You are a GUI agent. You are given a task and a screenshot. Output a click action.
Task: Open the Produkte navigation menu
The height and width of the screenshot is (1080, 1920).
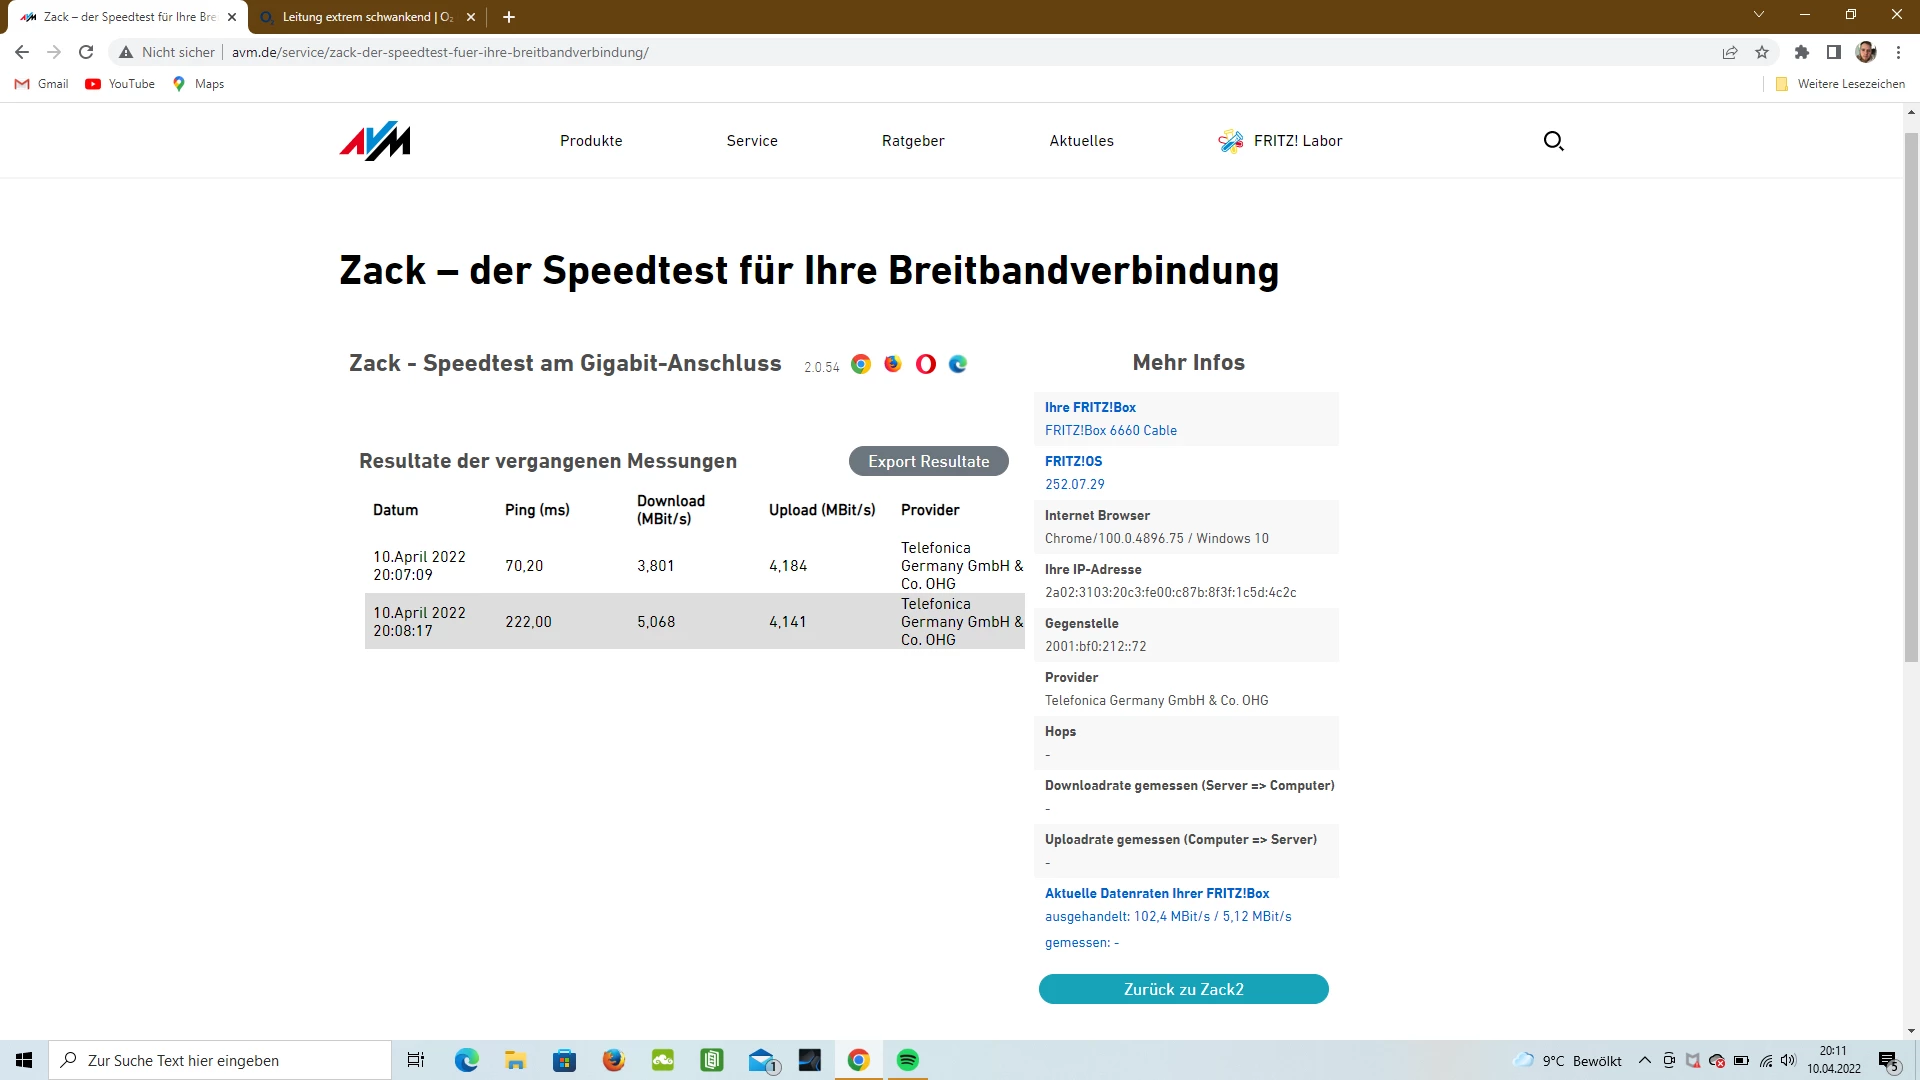(x=591, y=141)
